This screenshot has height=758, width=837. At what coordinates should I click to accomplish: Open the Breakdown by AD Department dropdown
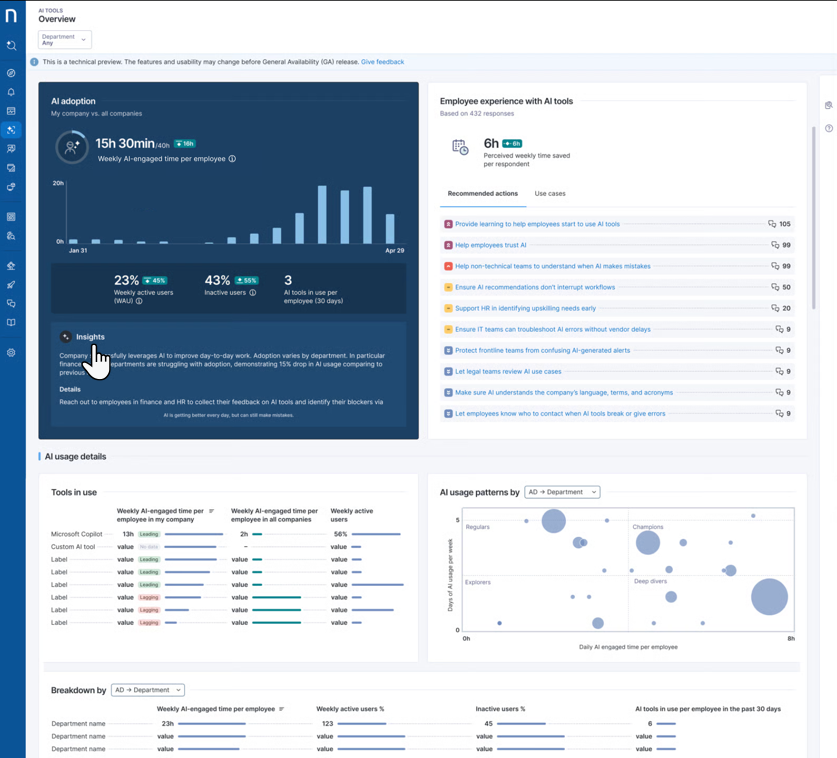click(148, 690)
